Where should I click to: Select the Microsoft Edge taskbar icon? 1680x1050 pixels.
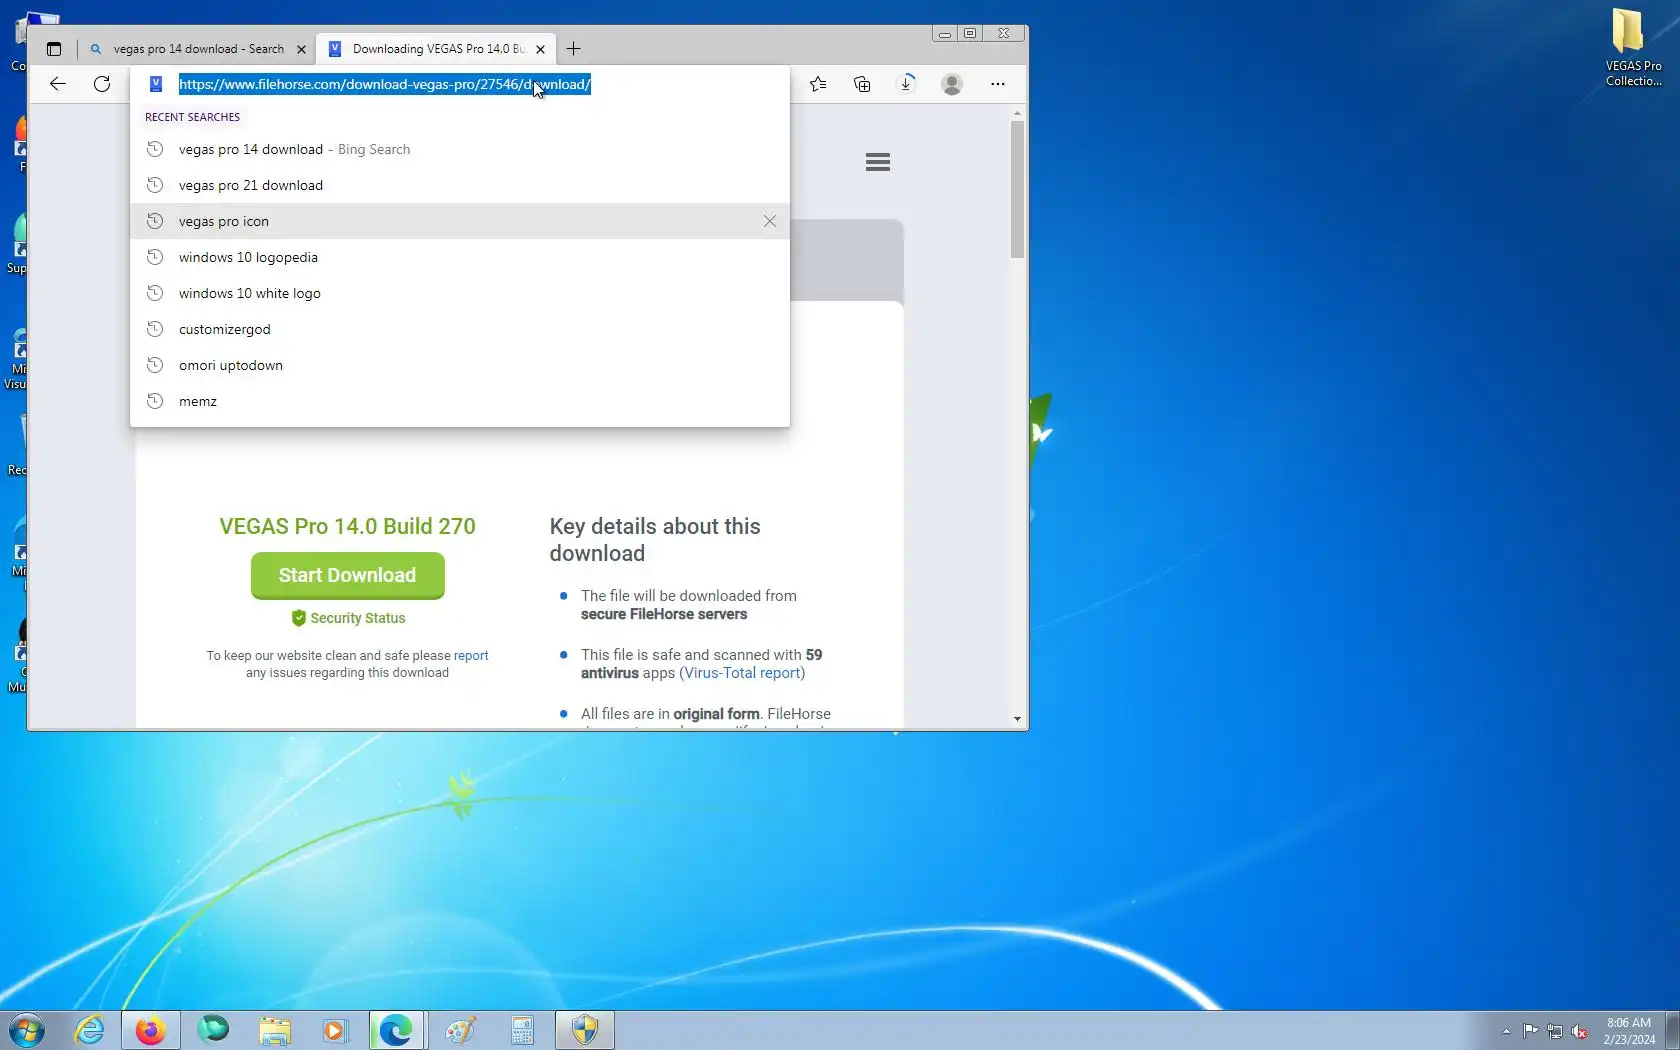[397, 1030]
